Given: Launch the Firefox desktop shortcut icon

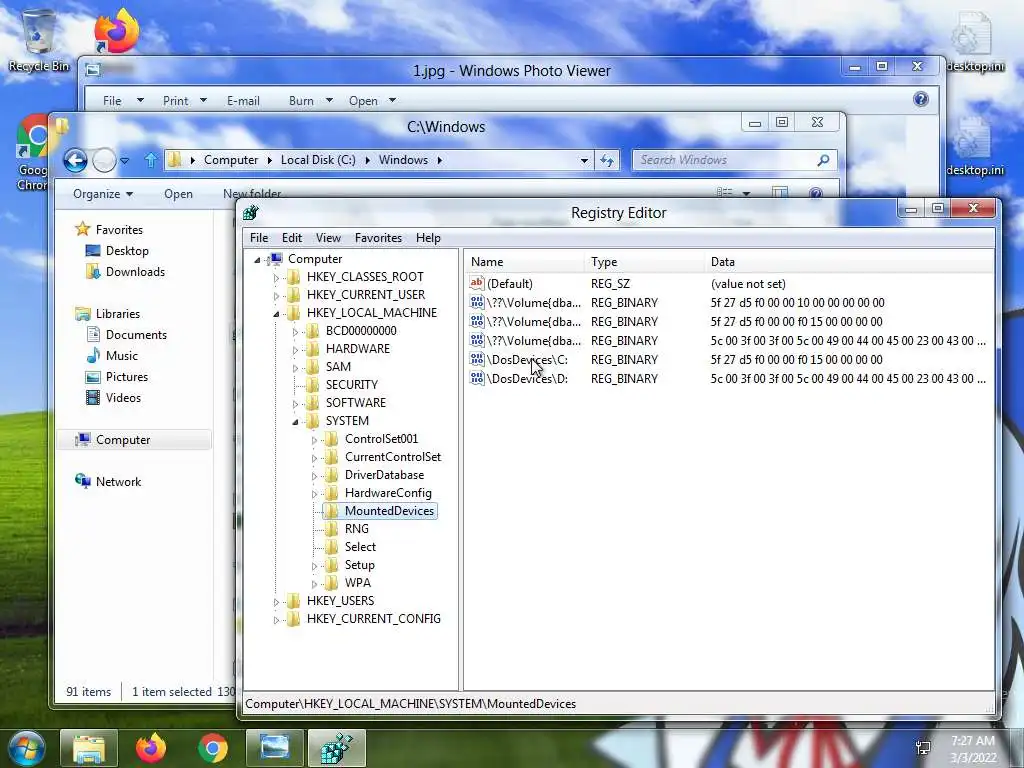Looking at the screenshot, I should coord(117,30).
